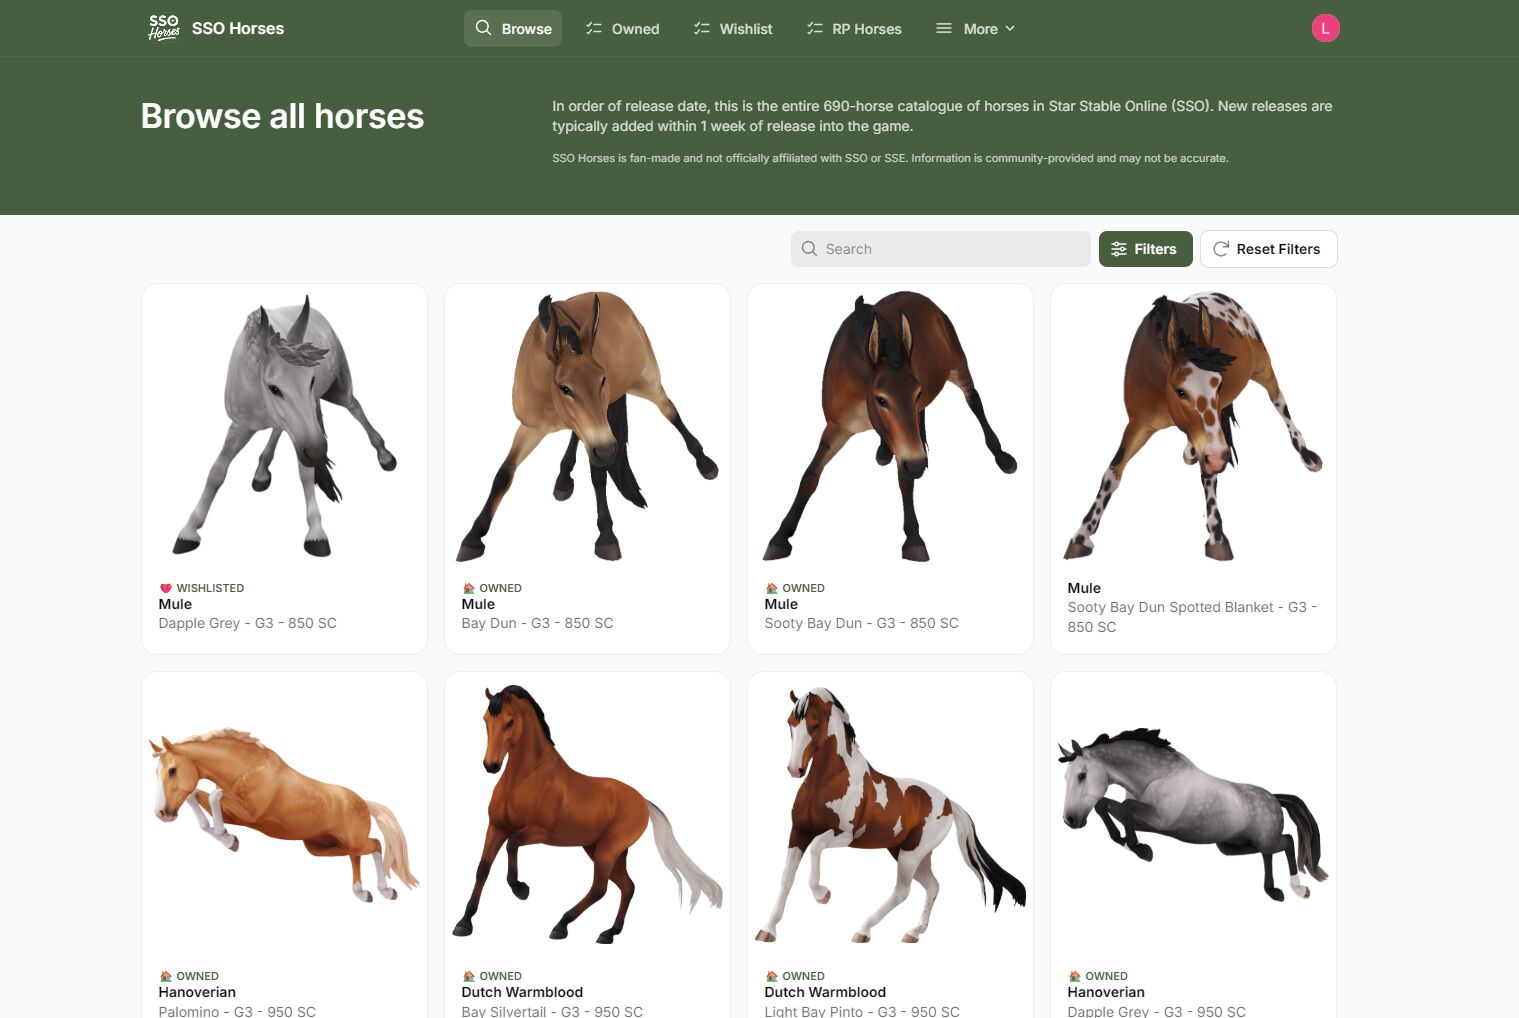1519x1018 pixels.
Task: Click the Dutch Warmblood title above Light Bay Pinto
Action: [x=825, y=992]
